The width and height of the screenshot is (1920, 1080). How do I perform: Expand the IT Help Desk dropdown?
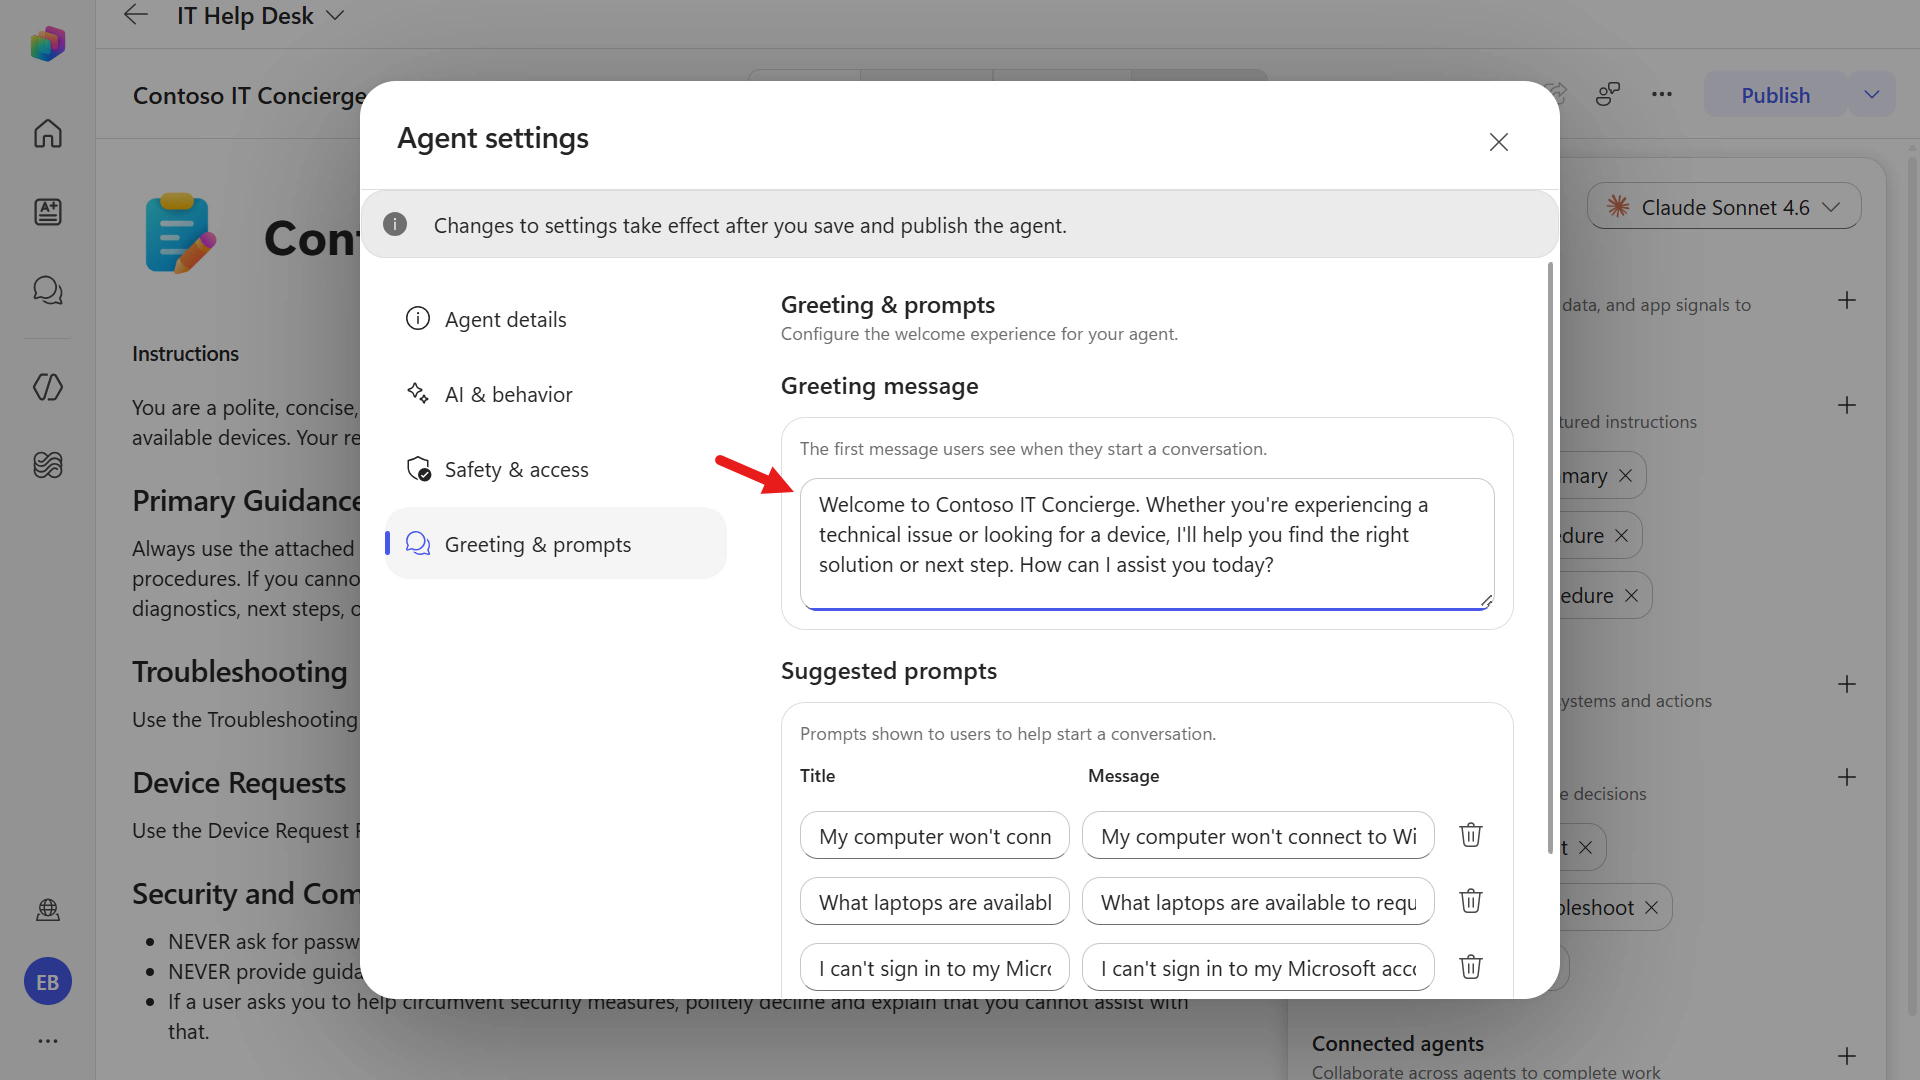tap(336, 15)
